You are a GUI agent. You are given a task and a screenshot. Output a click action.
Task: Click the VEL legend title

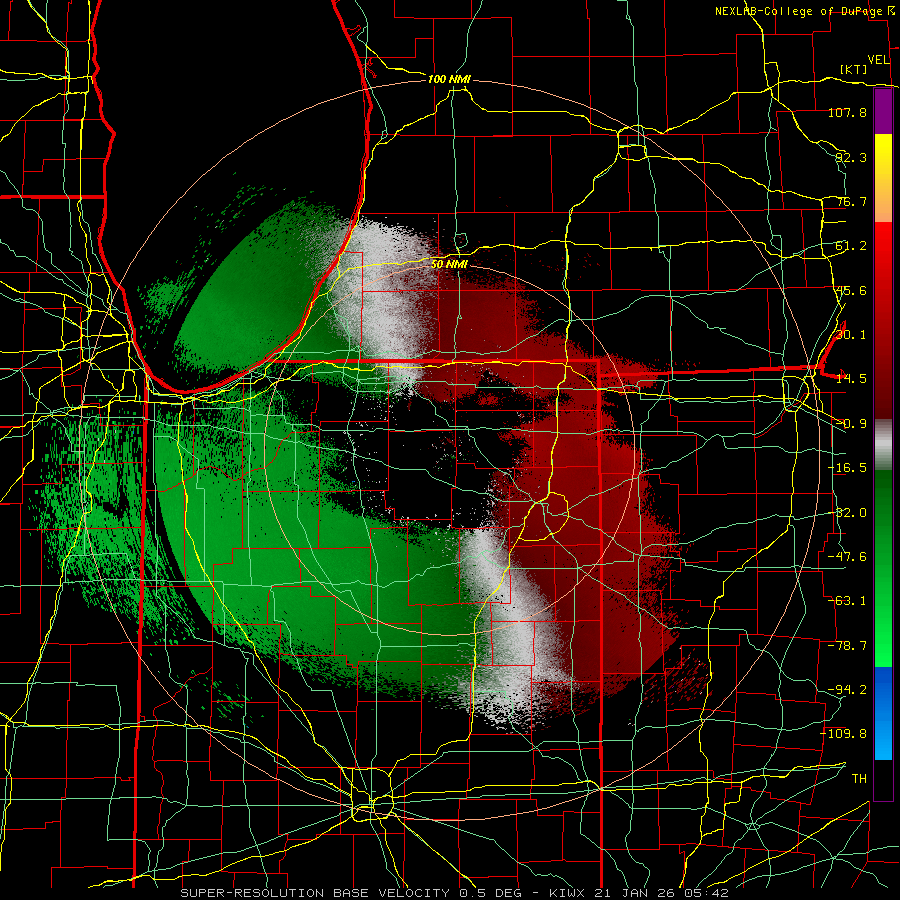coord(879,59)
